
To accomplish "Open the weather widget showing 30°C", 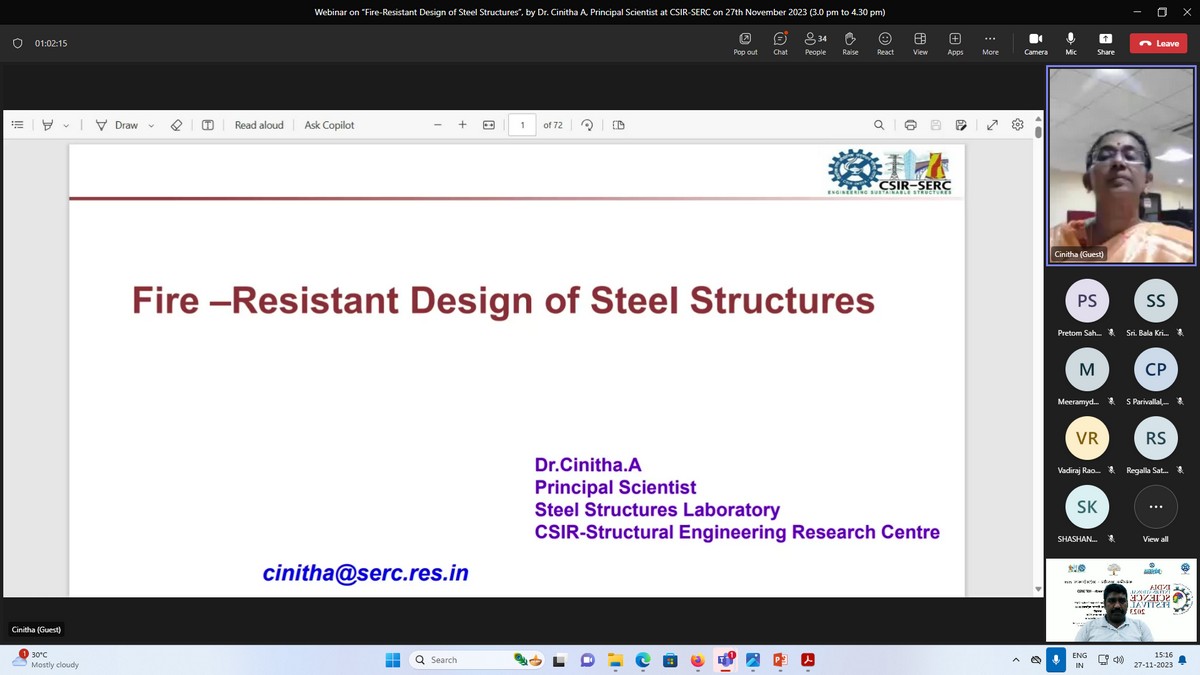I will [45, 660].
